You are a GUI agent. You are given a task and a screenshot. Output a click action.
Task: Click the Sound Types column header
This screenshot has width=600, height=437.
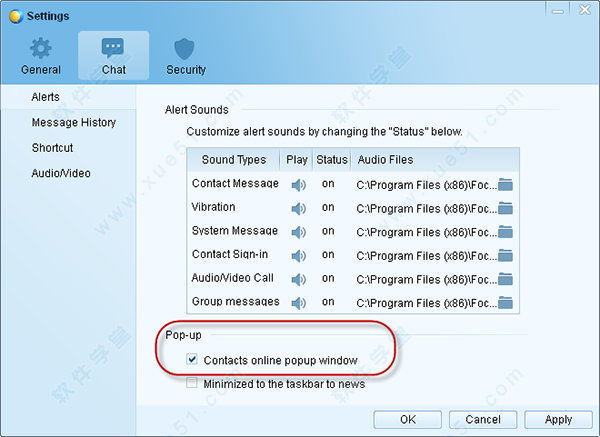pyautogui.click(x=234, y=160)
